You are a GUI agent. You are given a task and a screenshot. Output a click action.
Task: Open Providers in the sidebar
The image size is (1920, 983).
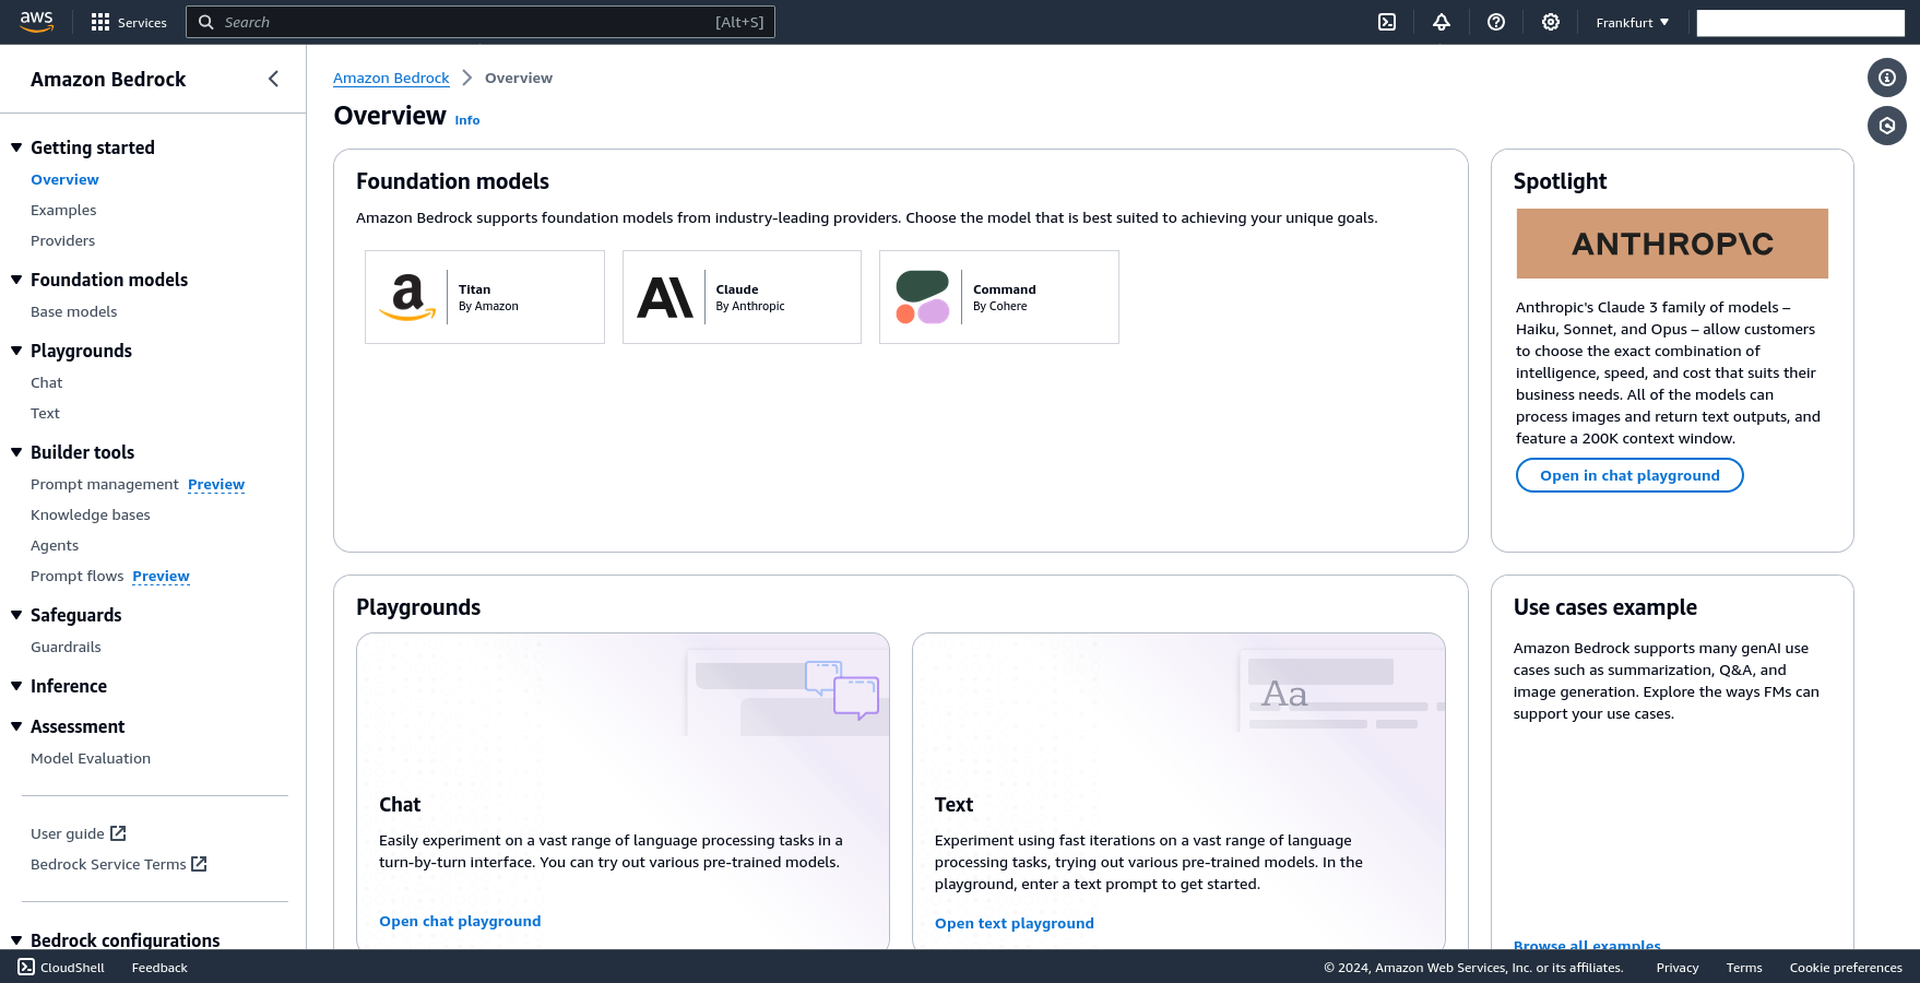coord(63,241)
